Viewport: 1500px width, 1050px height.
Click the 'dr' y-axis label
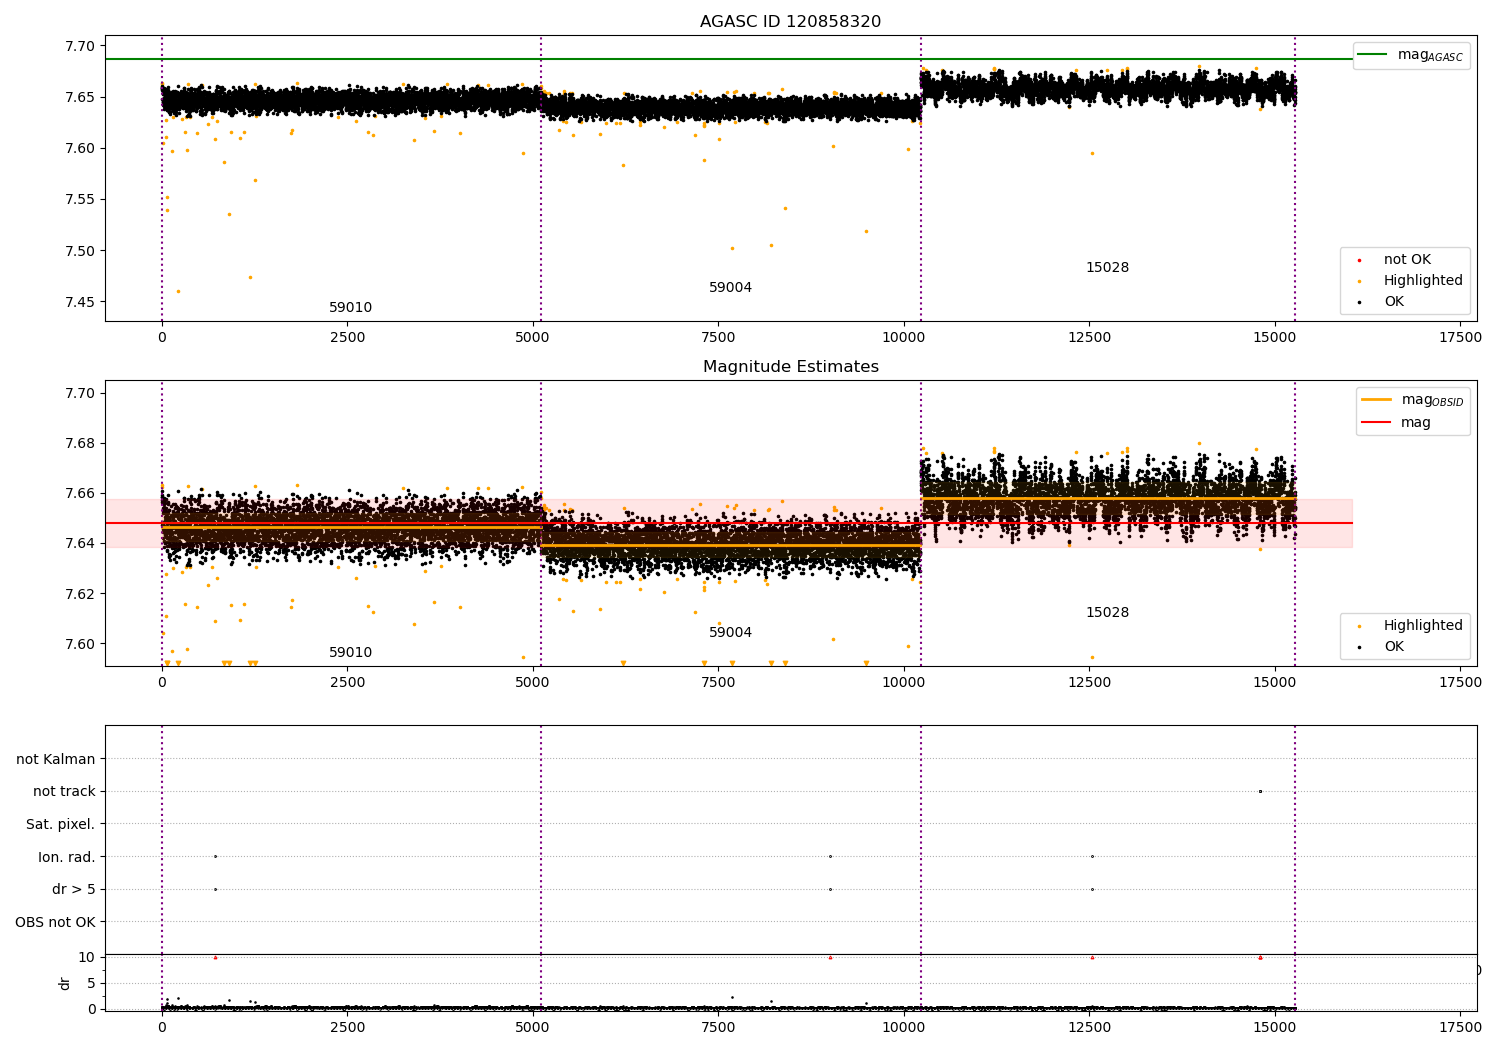point(65,983)
